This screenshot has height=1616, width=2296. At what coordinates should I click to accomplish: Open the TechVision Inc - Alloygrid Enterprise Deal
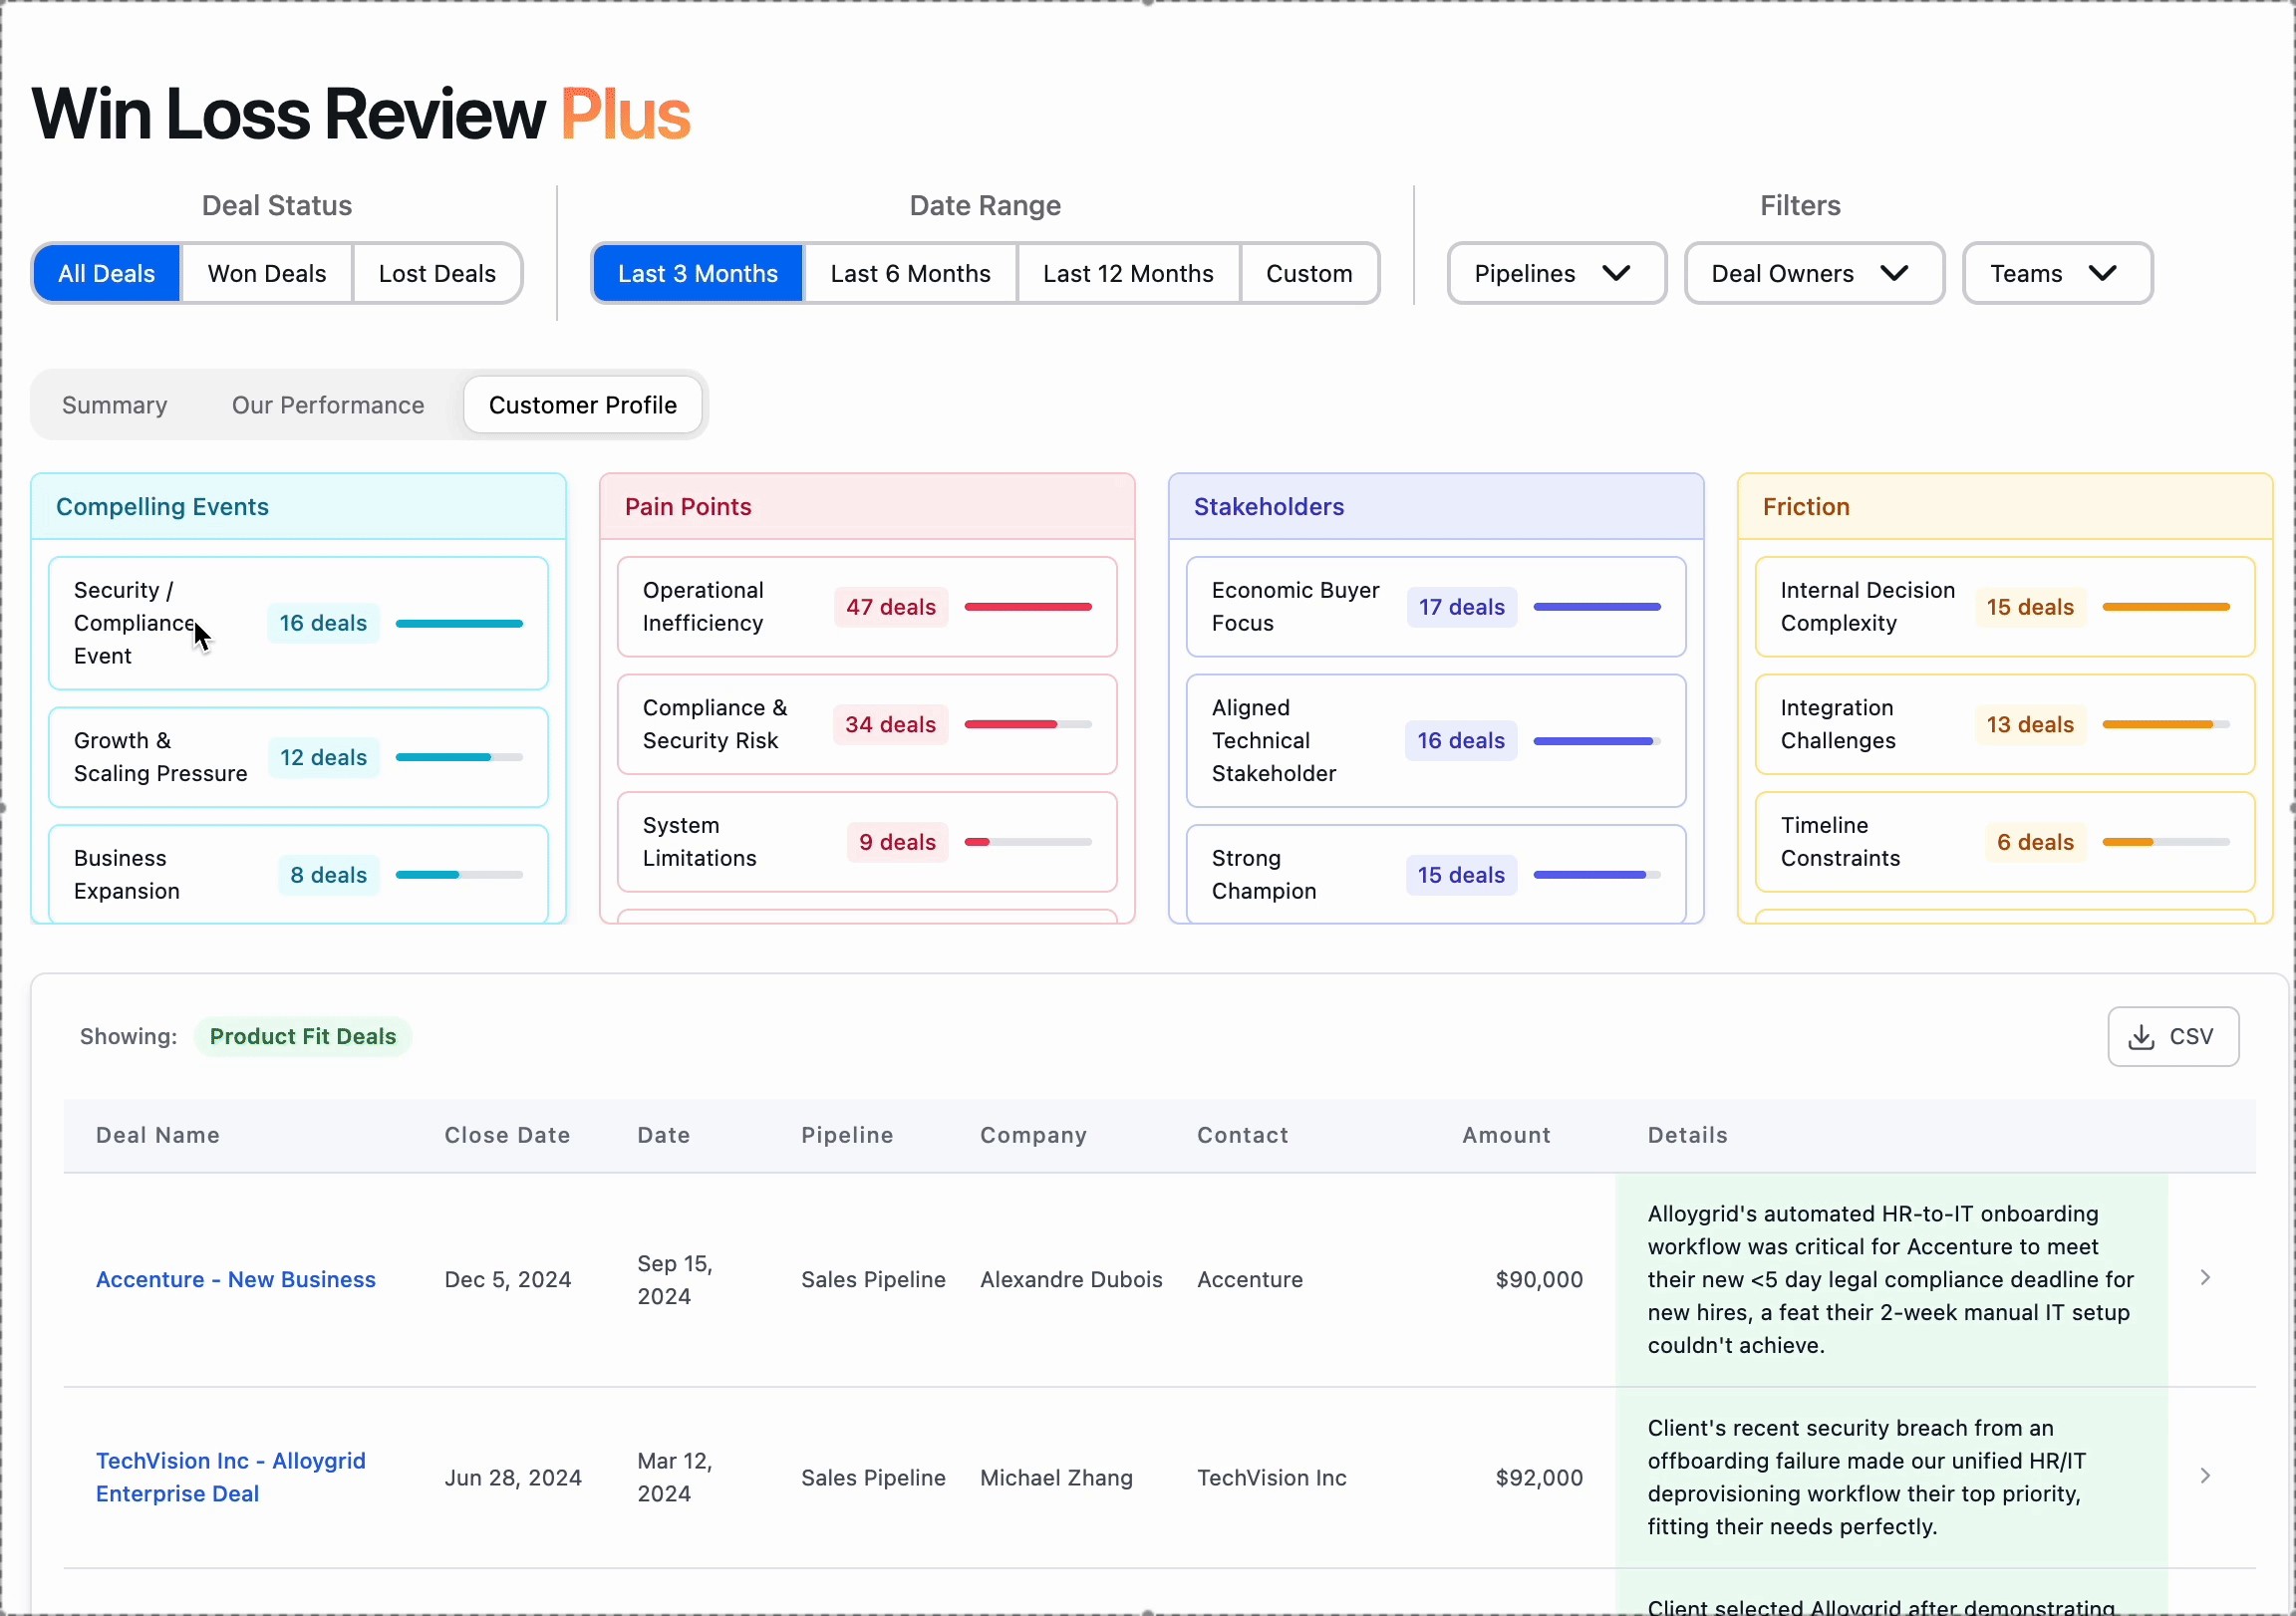tap(230, 1477)
